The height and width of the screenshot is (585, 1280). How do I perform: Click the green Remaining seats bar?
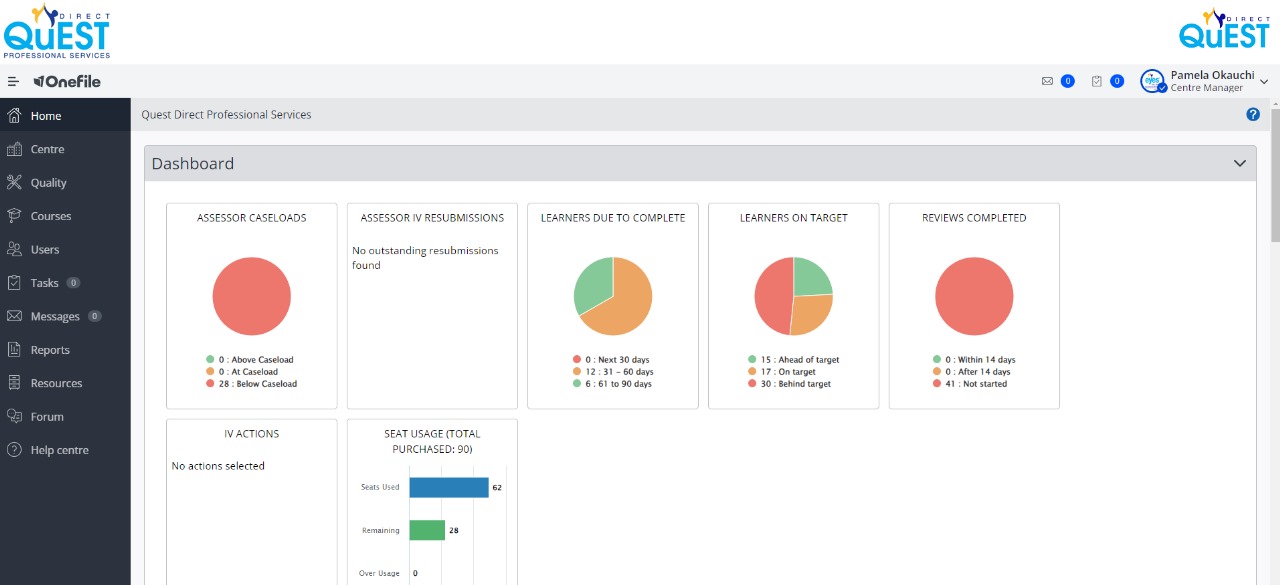click(x=427, y=530)
